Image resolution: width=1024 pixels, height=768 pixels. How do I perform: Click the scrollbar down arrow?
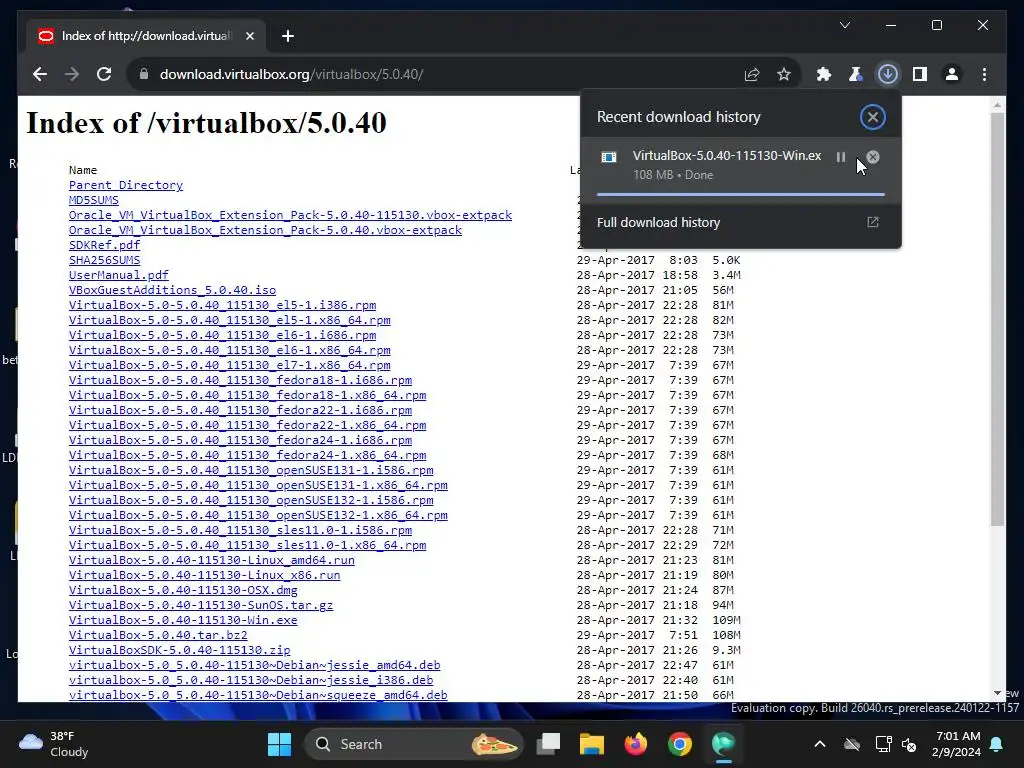coord(997,694)
